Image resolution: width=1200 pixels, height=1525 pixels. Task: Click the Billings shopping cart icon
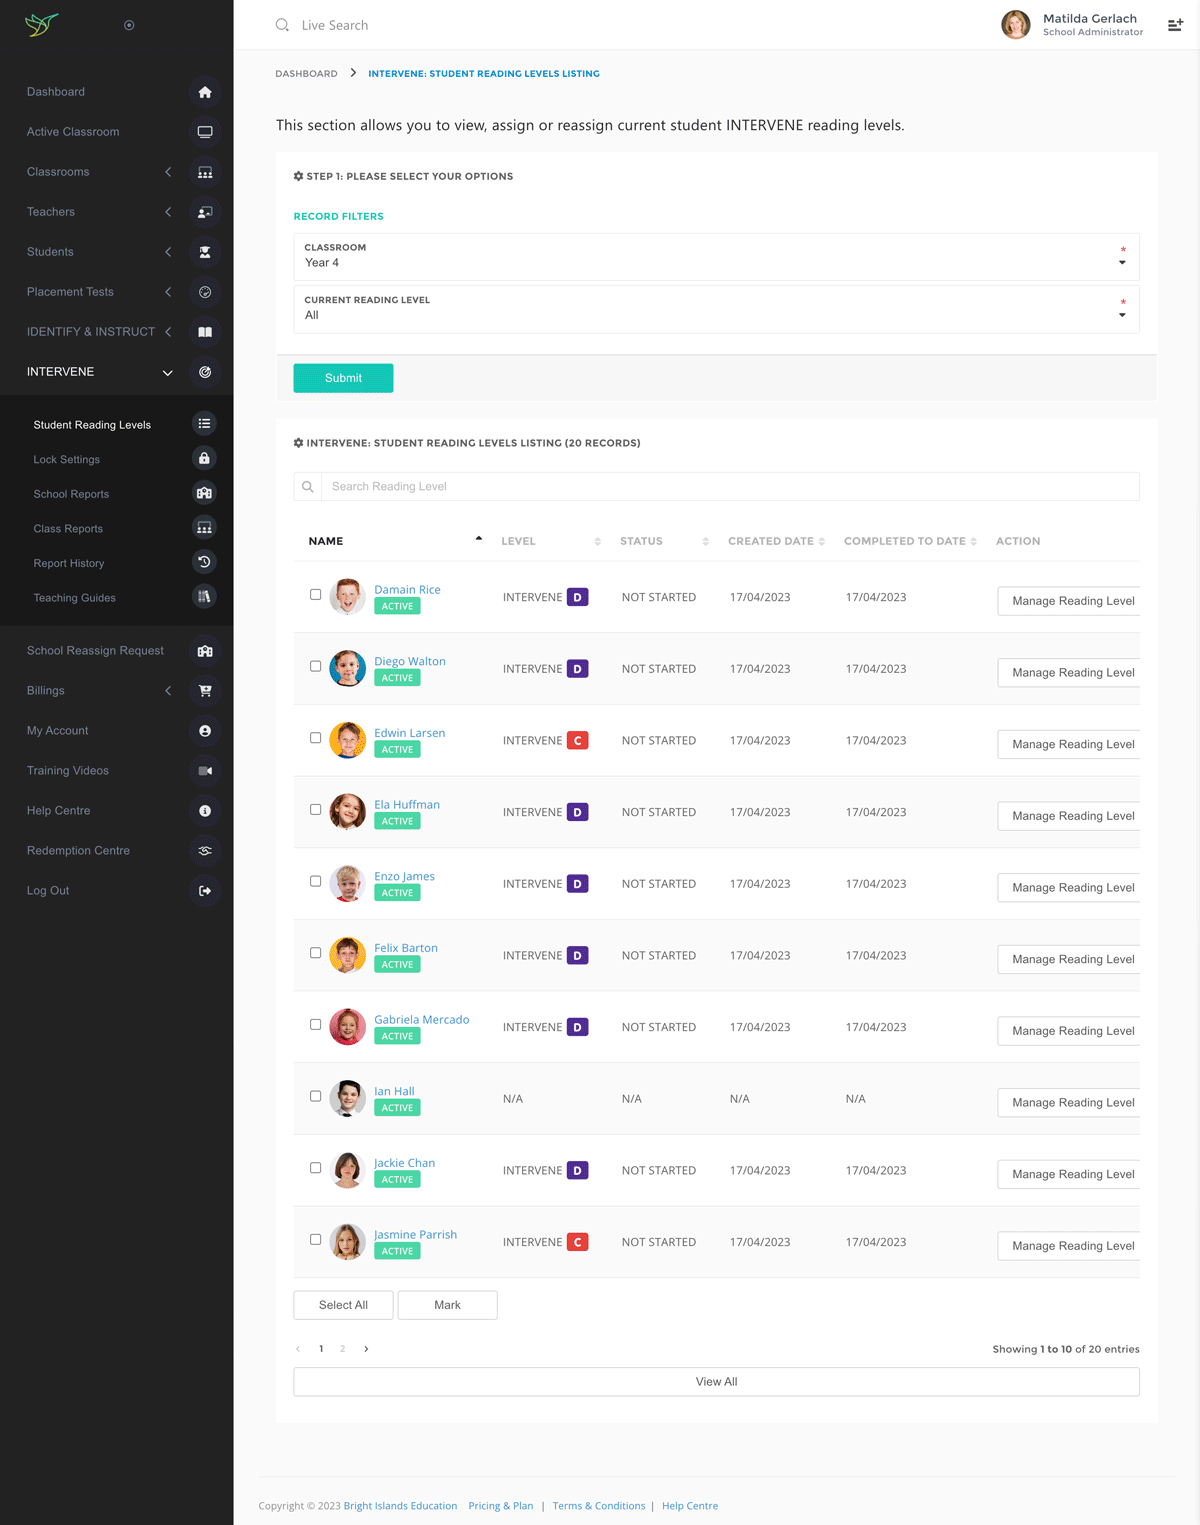[205, 691]
